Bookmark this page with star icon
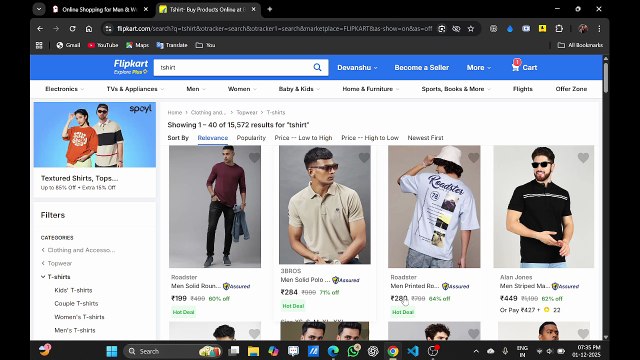This screenshot has width=640, height=360. tap(471, 29)
